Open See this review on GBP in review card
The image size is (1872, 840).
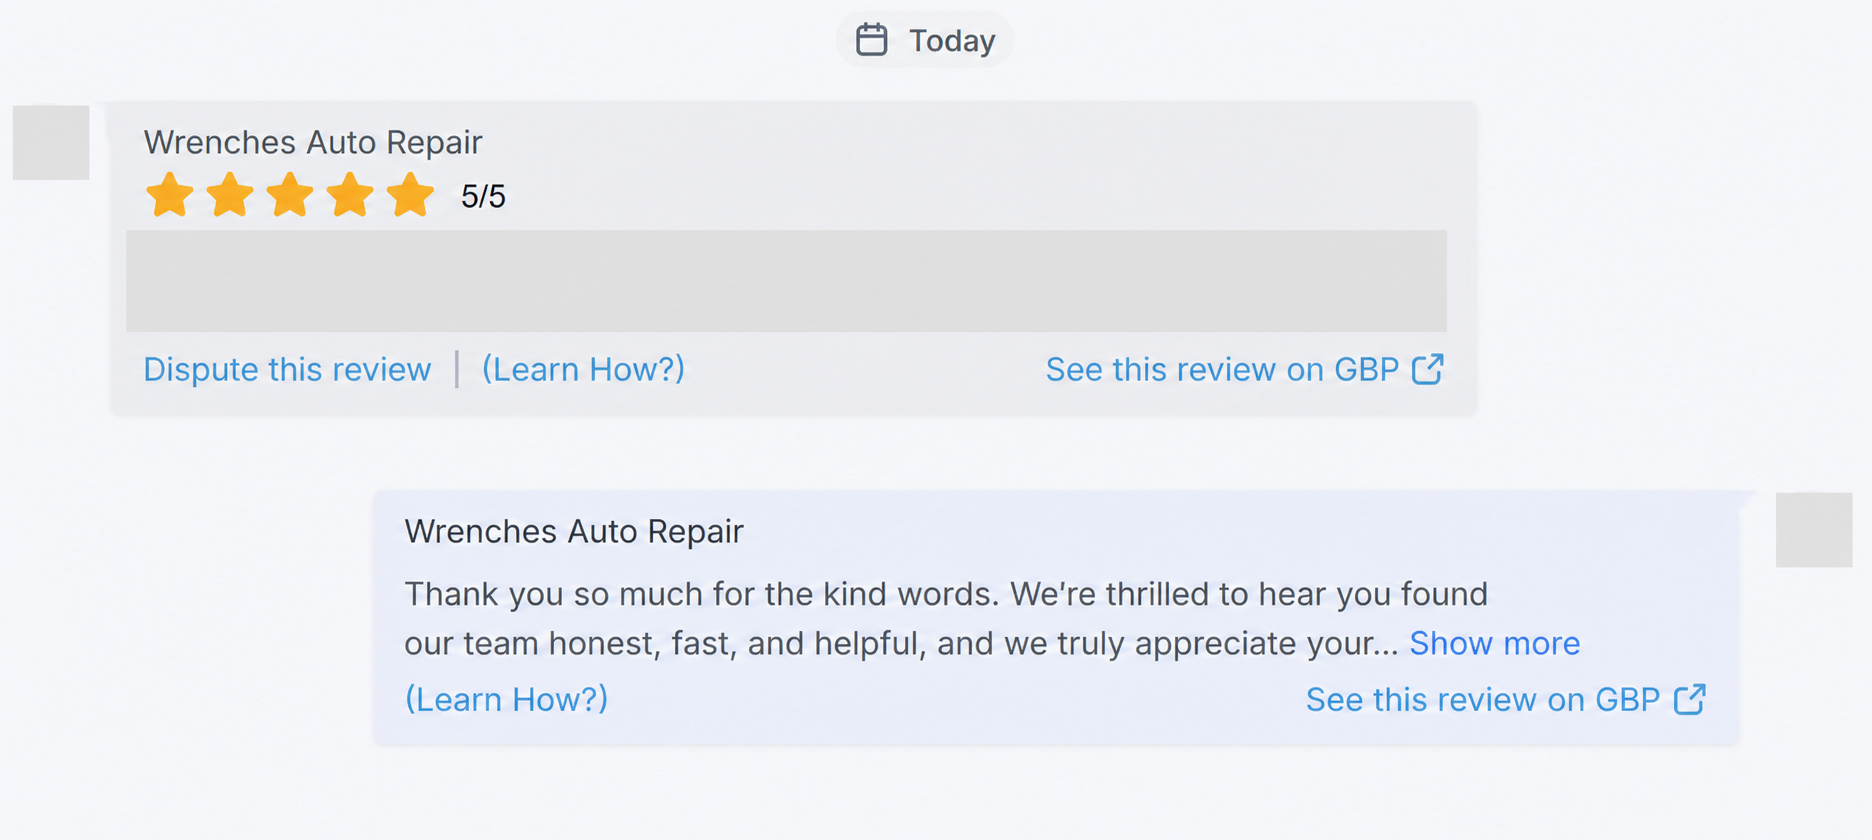(1222, 369)
